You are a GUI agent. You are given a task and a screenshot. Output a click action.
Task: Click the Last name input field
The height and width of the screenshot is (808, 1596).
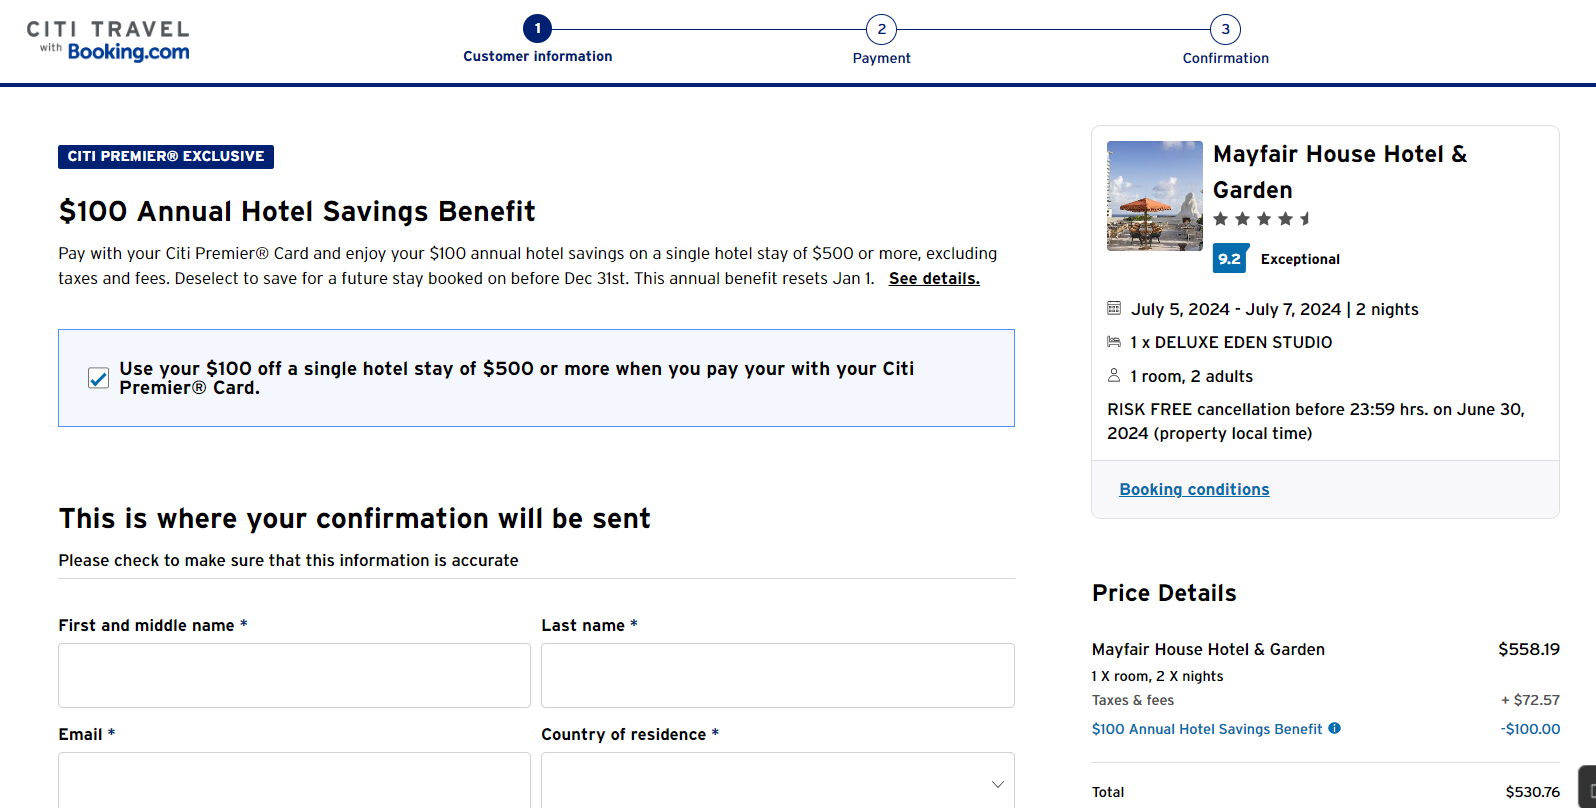[778, 675]
